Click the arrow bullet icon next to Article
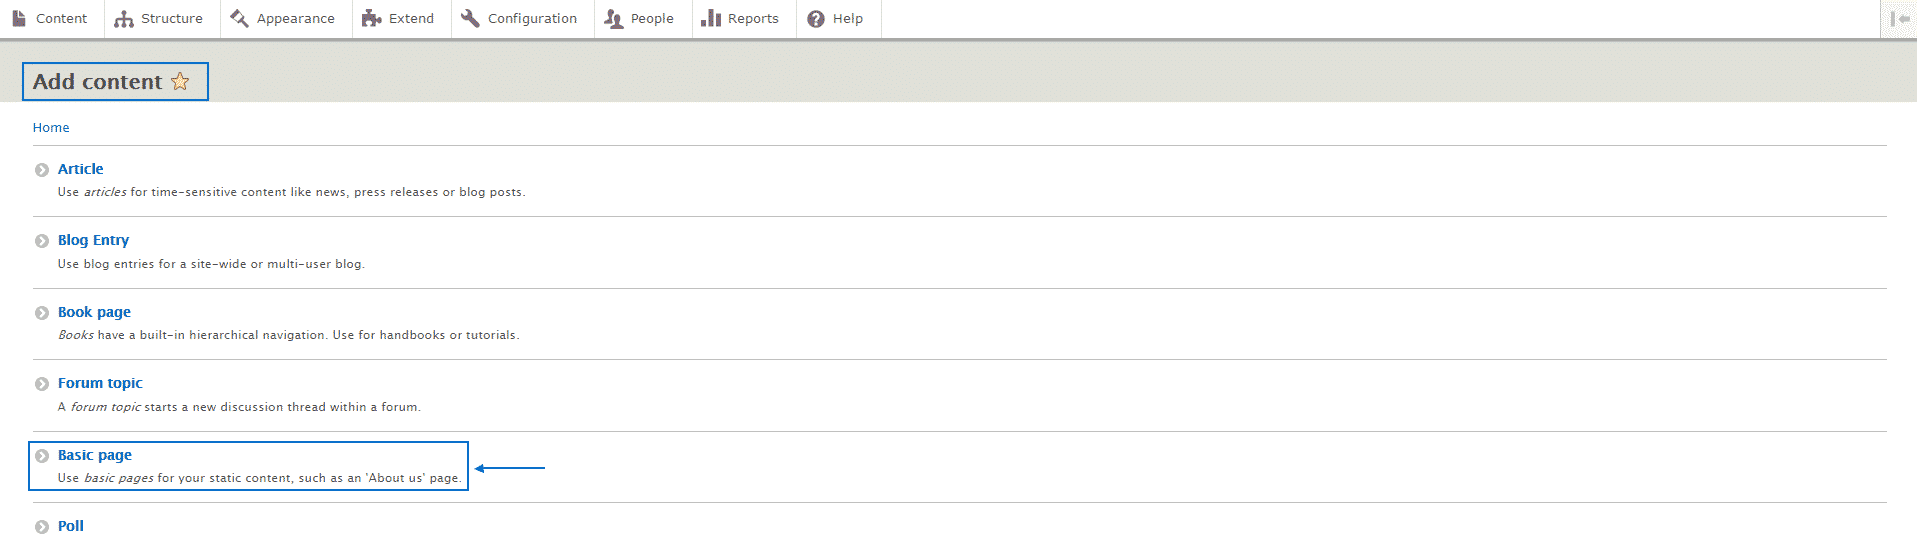The width and height of the screenshot is (1917, 556). [42, 170]
